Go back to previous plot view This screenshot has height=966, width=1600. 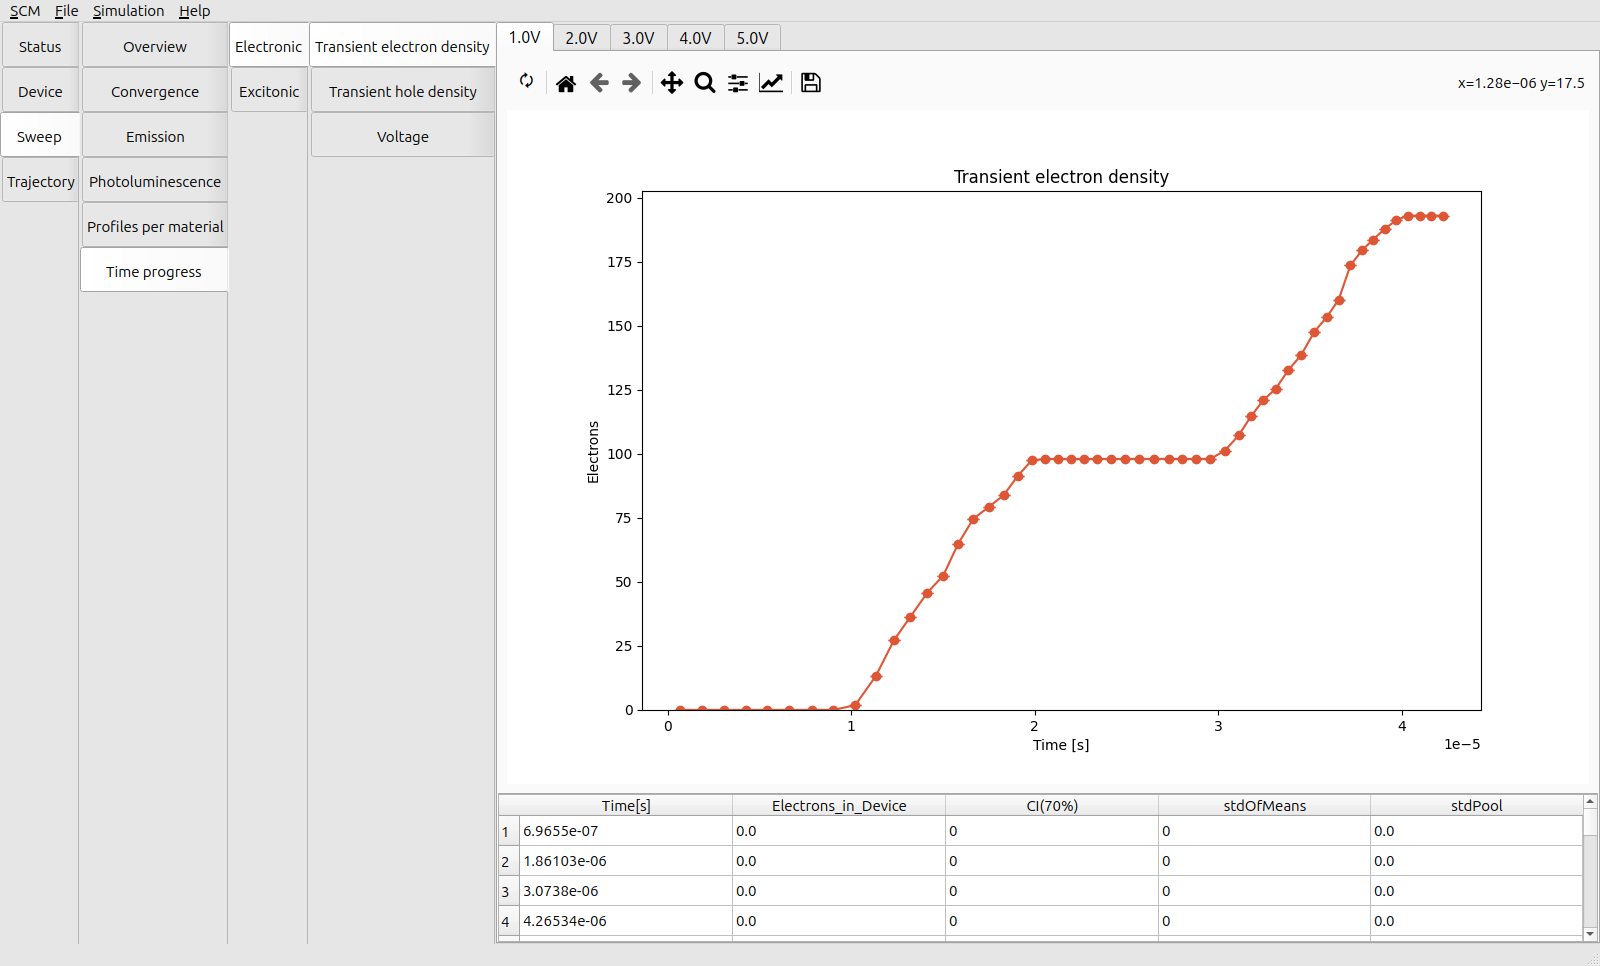pyautogui.click(x=599, y=83)
